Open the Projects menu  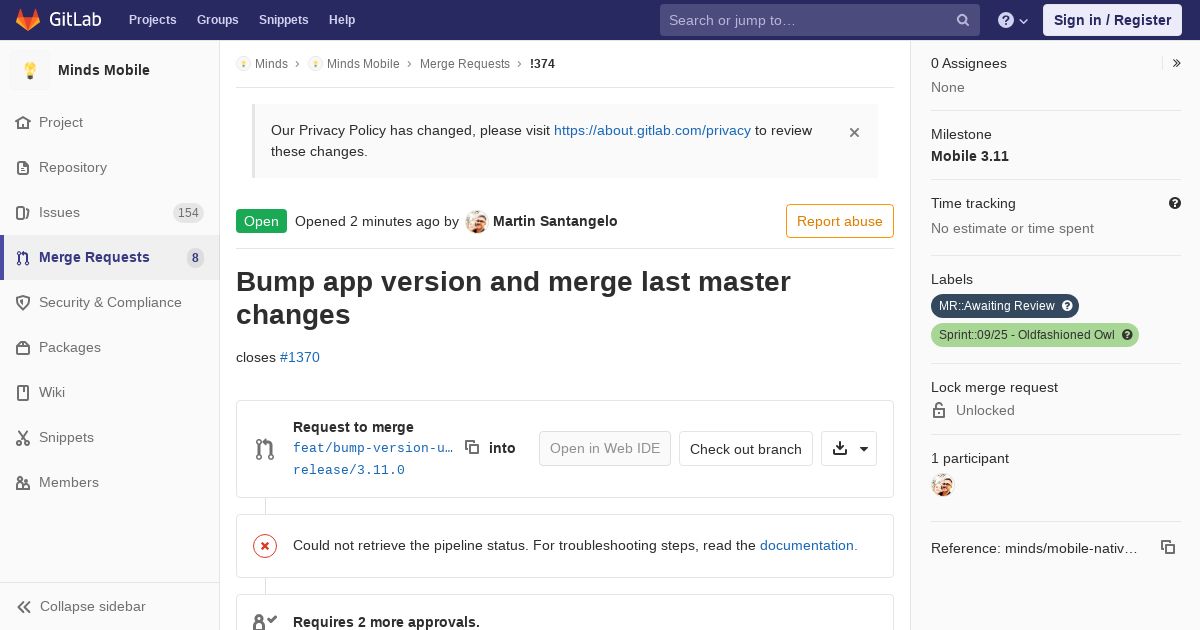click(x=152, y=20)
